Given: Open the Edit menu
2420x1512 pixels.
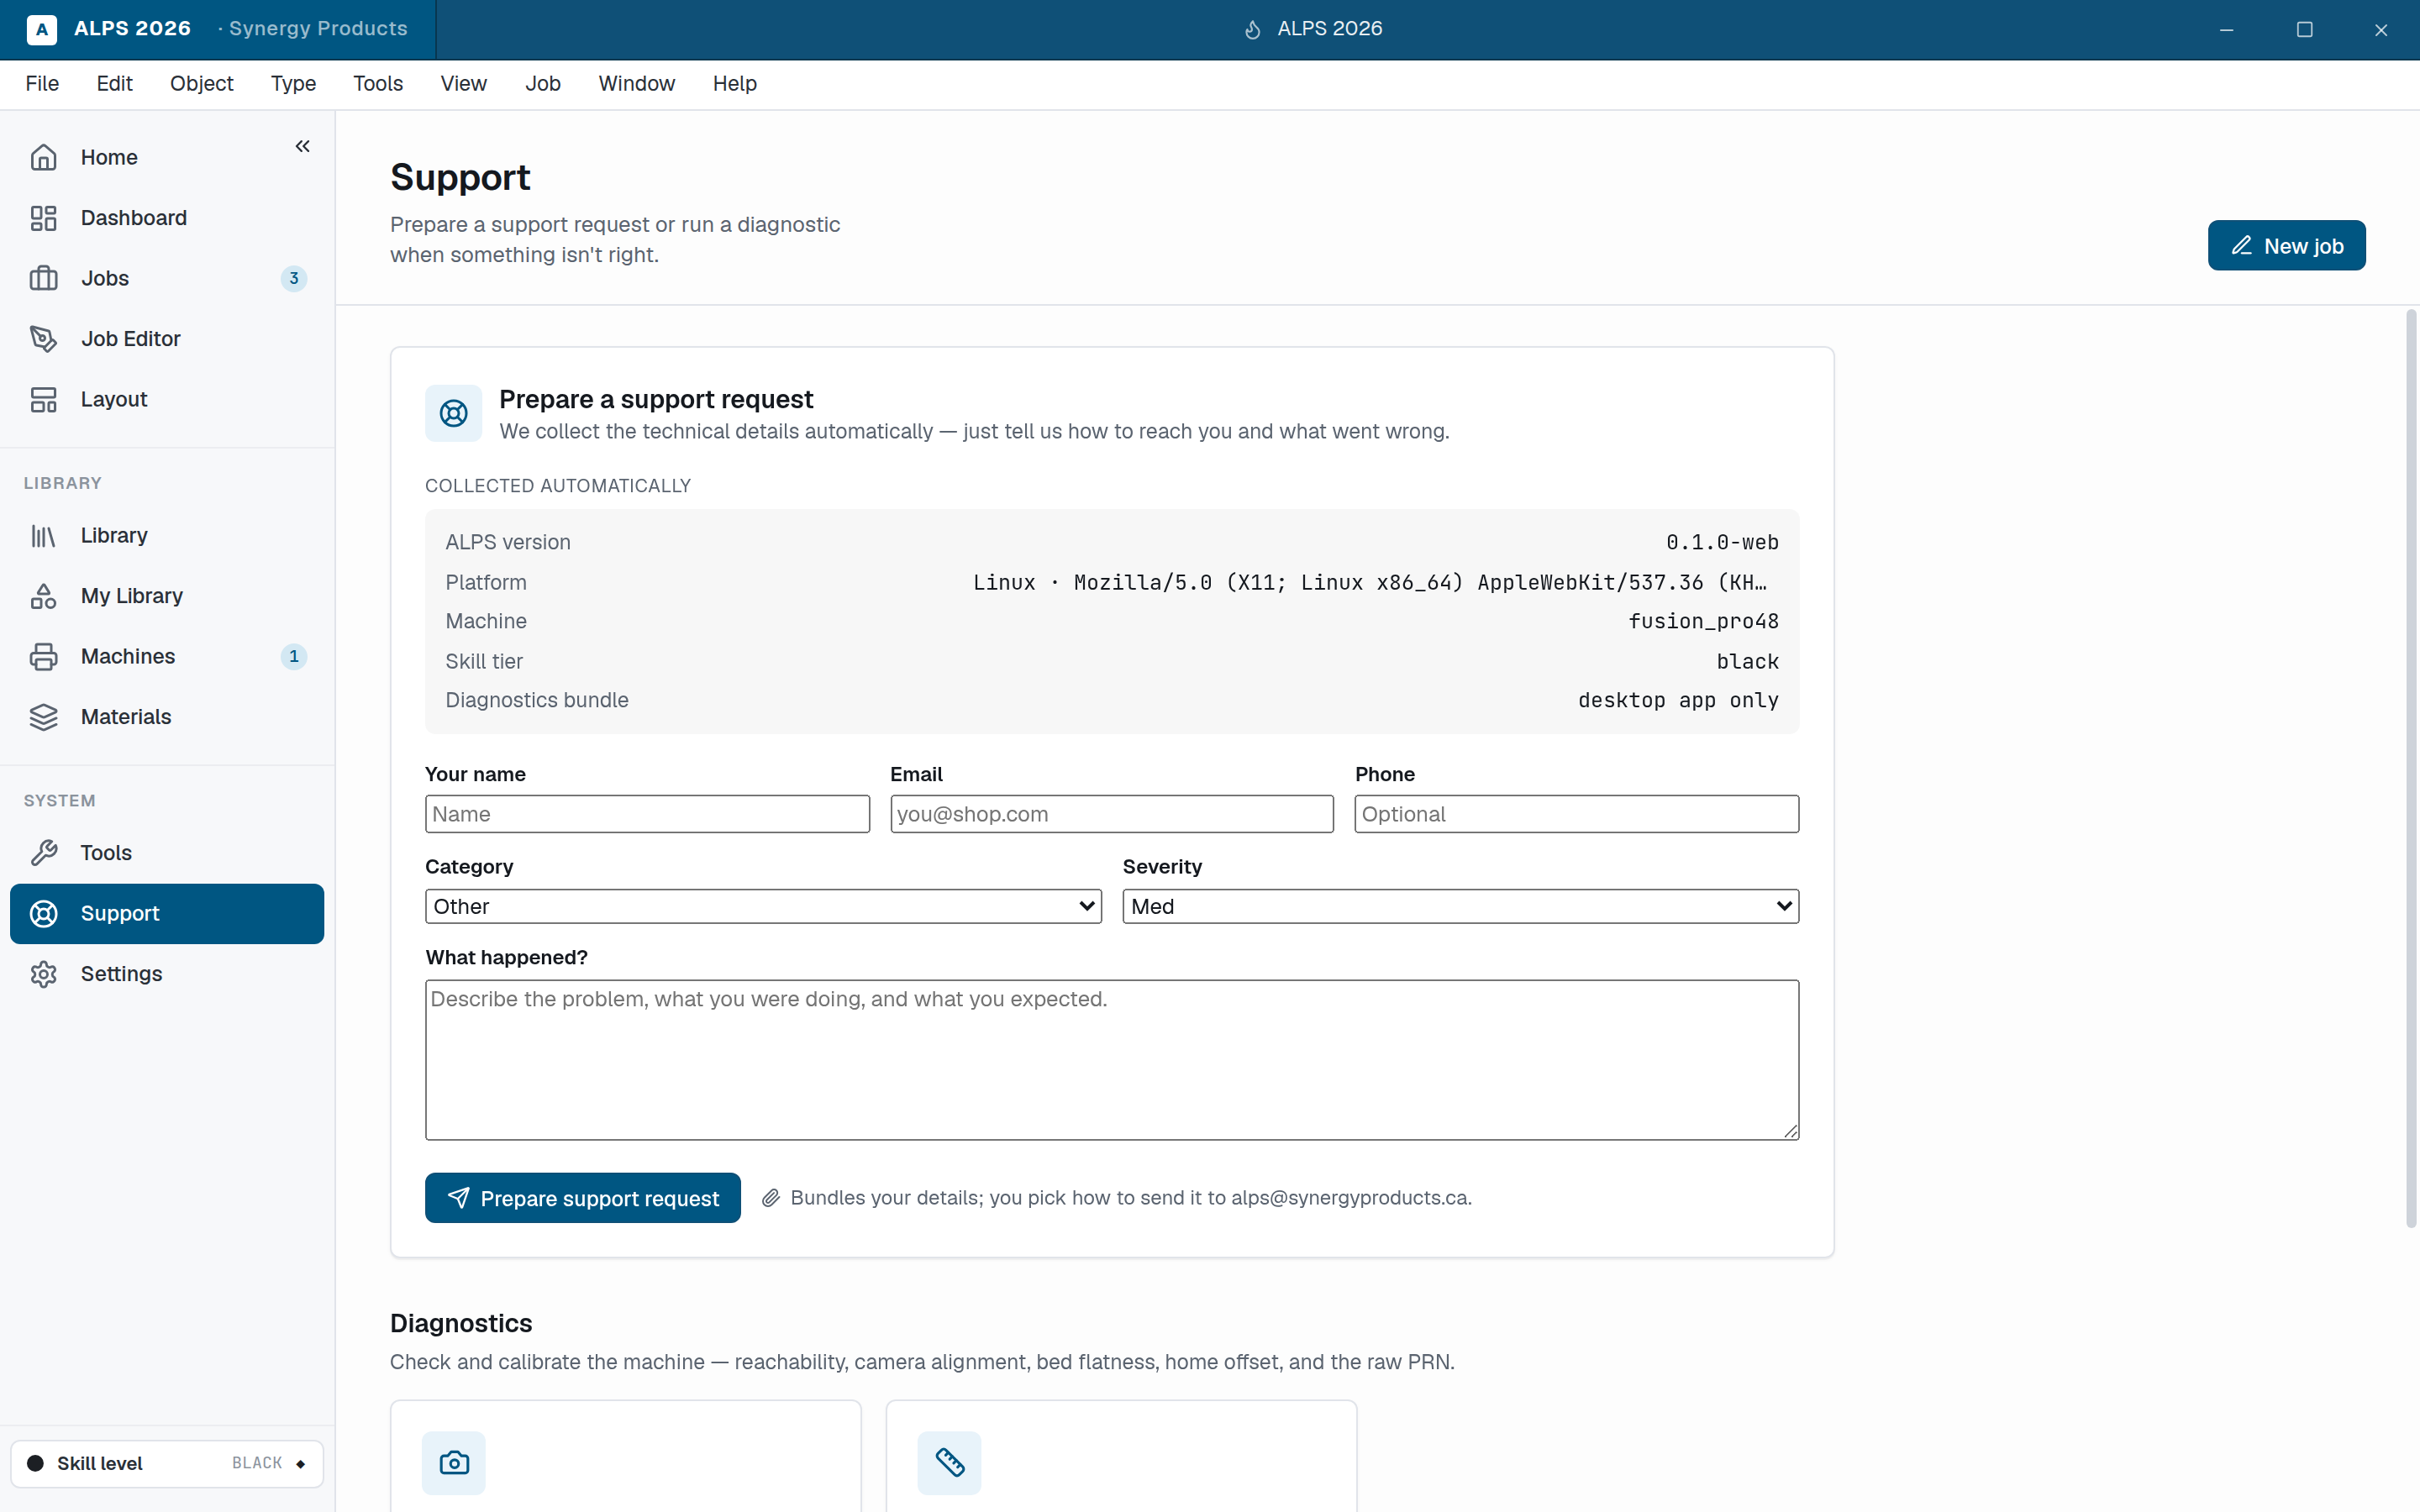Looking at the screenshot, I should pos(114,84).
